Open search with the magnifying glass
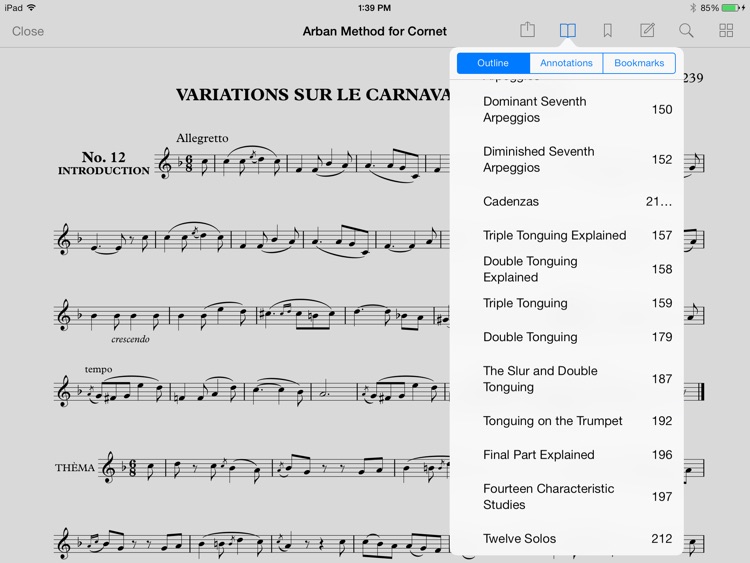 tap(686, 31)
